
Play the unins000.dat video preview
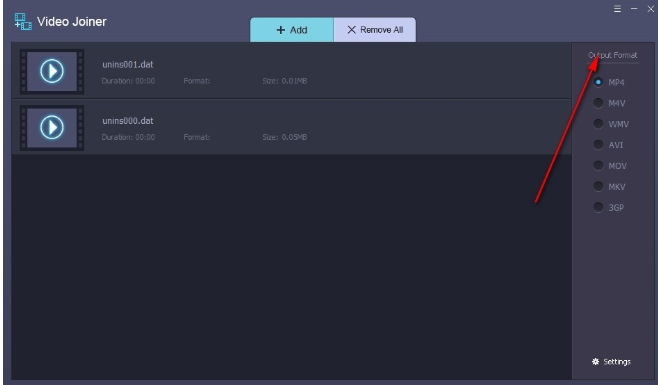coord(52,127)
